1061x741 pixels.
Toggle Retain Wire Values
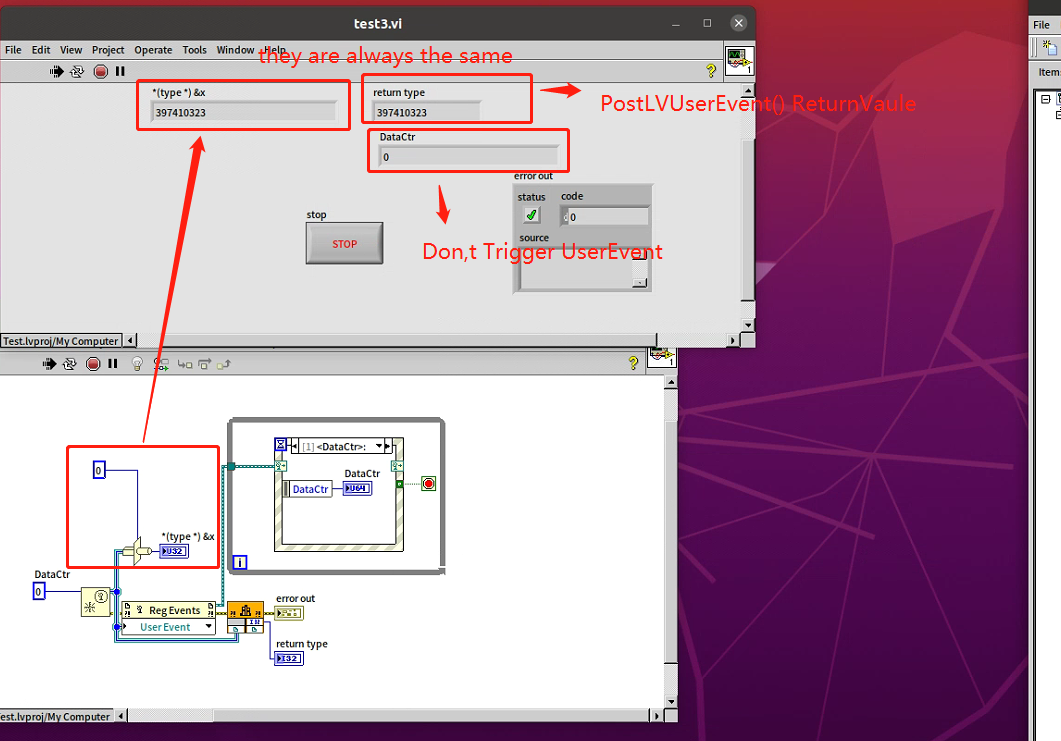159,364
